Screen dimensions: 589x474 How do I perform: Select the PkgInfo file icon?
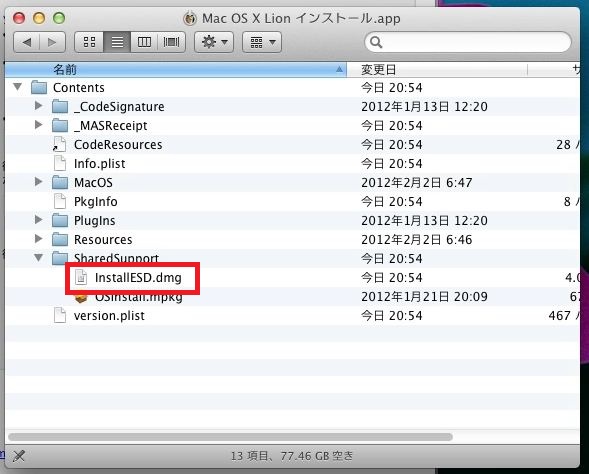click(60, 201)
